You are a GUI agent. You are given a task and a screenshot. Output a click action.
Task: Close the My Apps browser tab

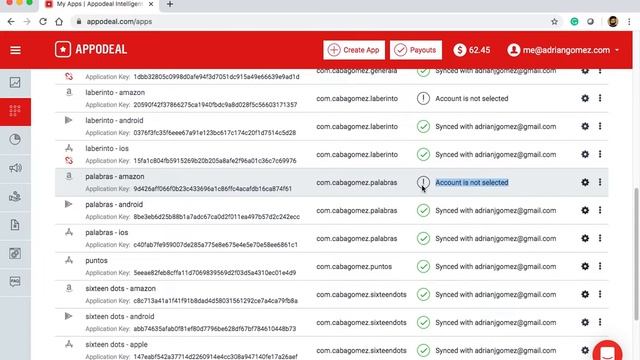pos(151,4)
